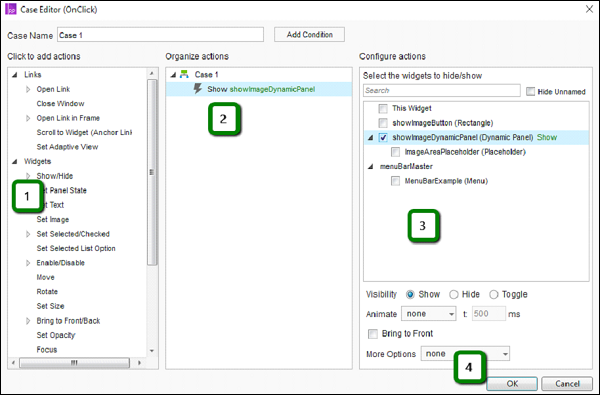Click actions list horizontal scrollbar thumb

(74, 362)
